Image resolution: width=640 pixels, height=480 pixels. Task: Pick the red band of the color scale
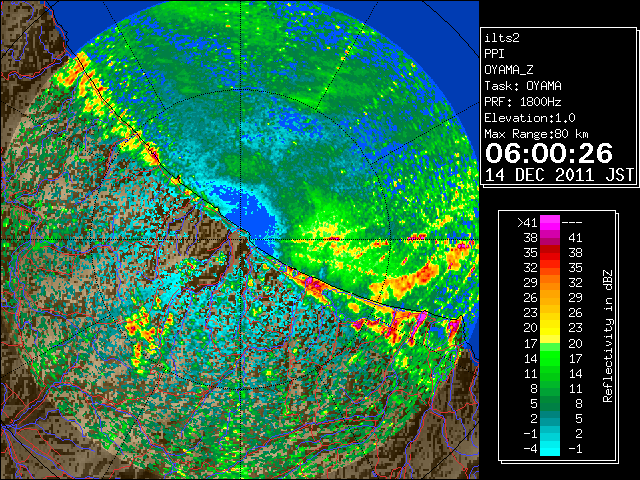point(550,253)
